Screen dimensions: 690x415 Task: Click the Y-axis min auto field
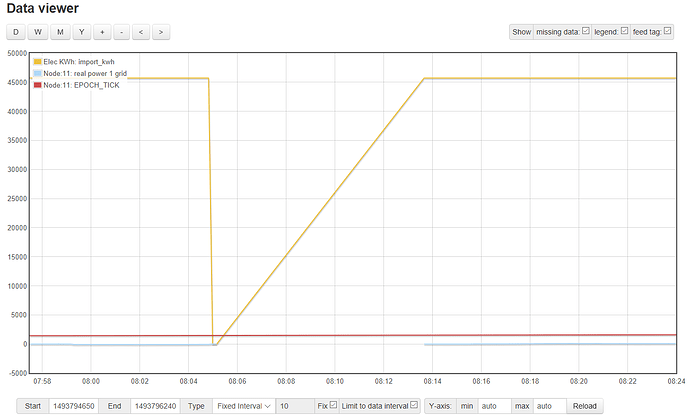pyautogui.click(x=494, y=406)
